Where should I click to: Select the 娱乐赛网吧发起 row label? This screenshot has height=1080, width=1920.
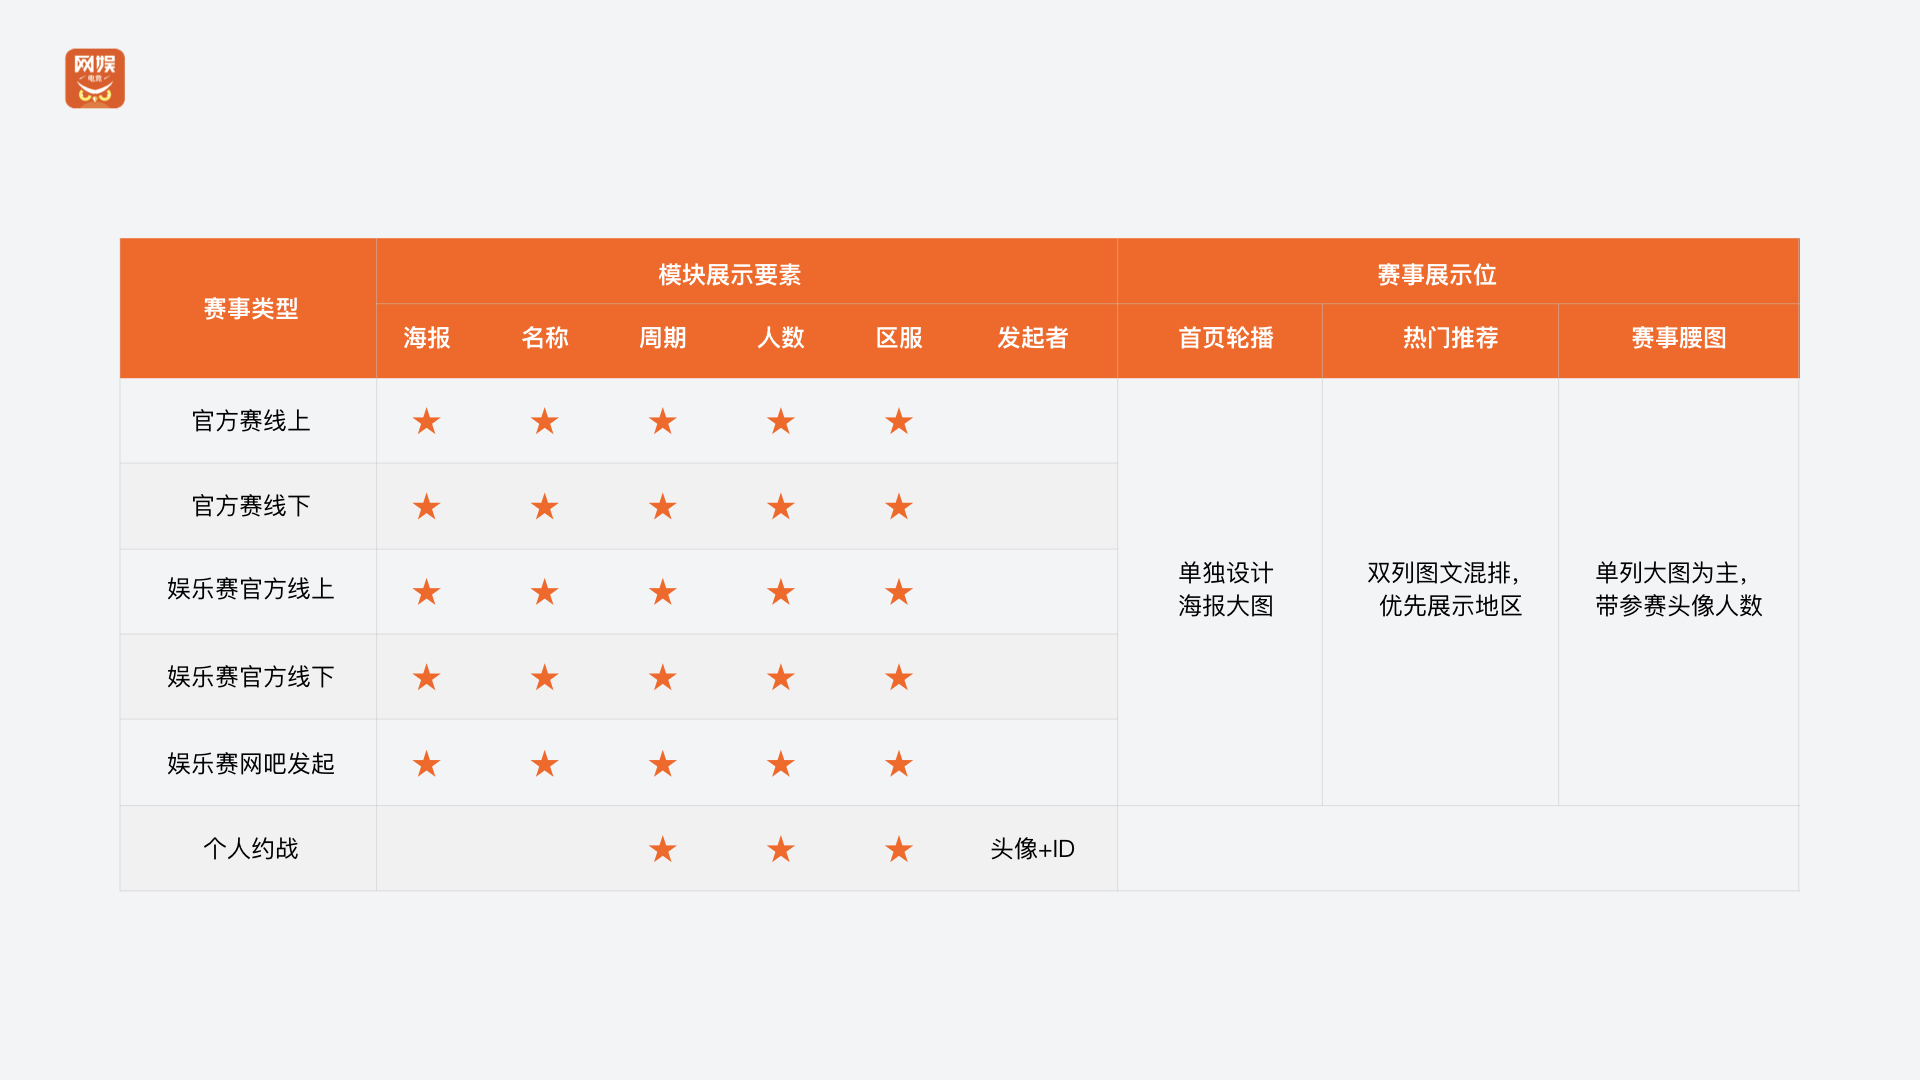tap(251, 764)
